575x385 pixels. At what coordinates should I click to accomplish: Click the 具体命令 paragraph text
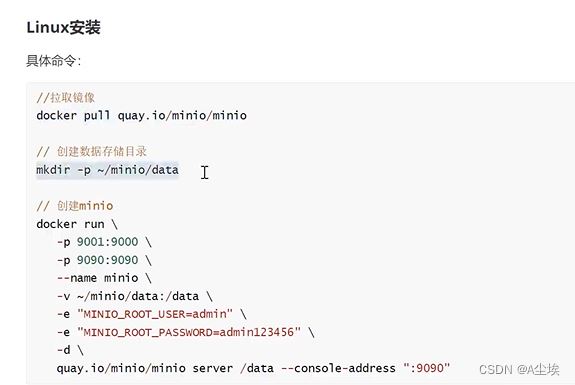click(54, 60)
